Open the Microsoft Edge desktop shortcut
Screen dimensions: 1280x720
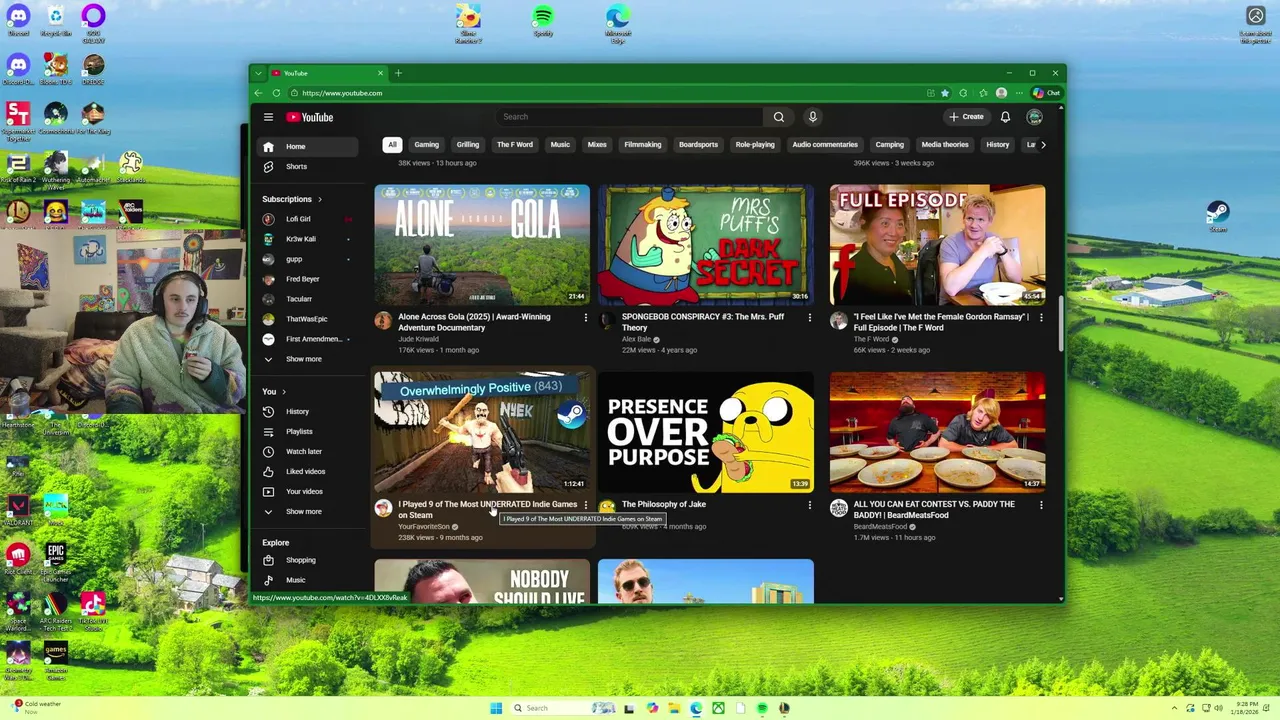(x=618, y=22)
